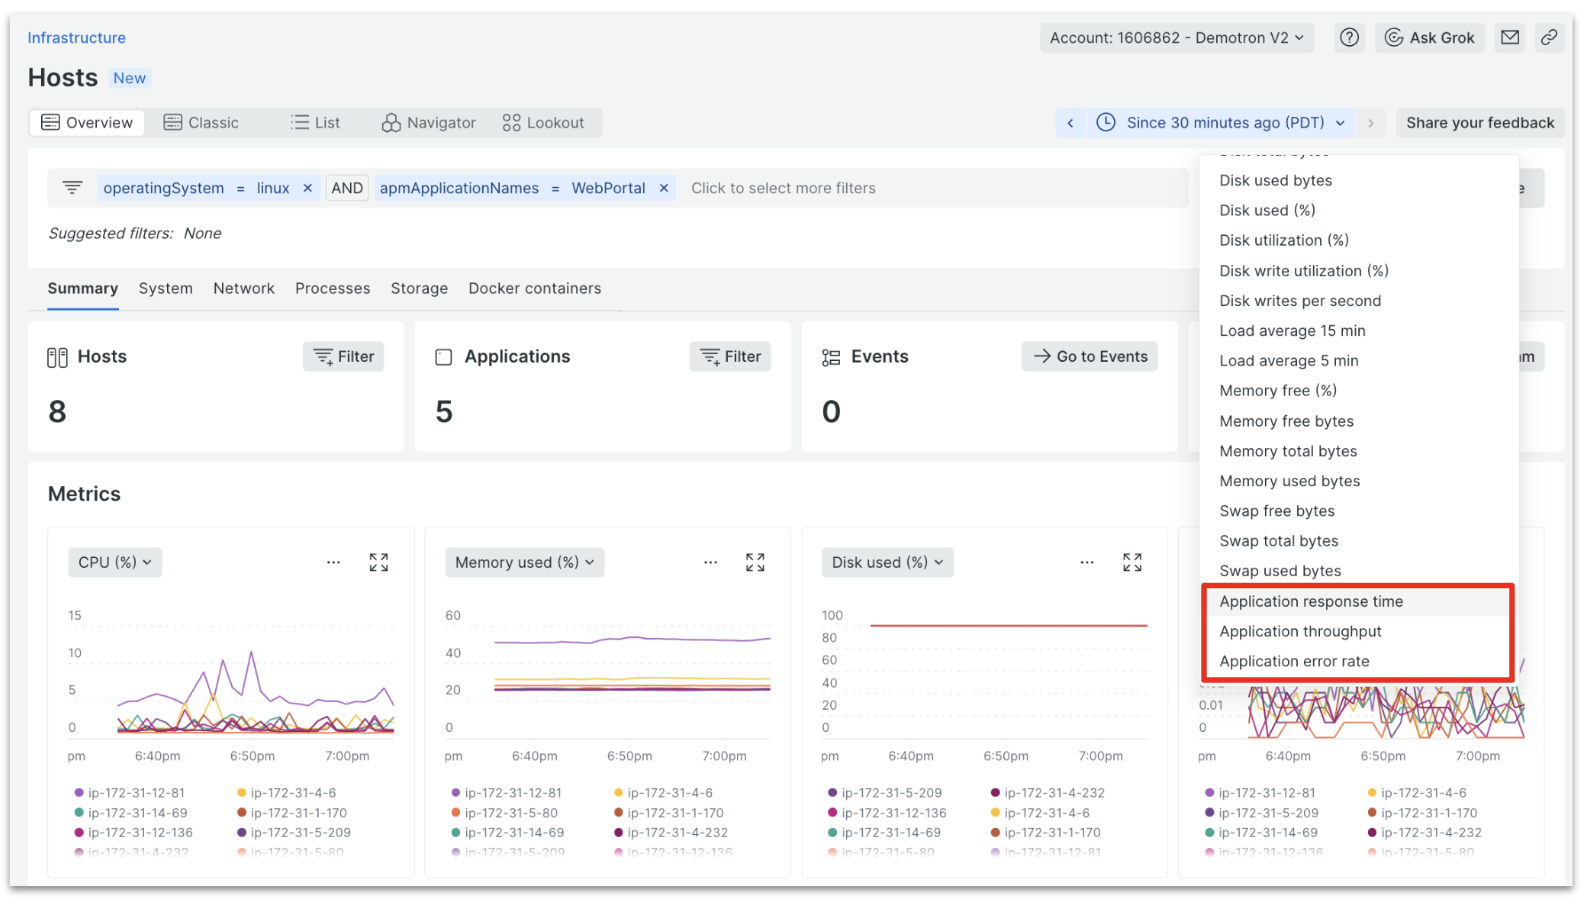Copy permalink using the link icon
Screen dimensions: 1586x900
(1549, 38)
